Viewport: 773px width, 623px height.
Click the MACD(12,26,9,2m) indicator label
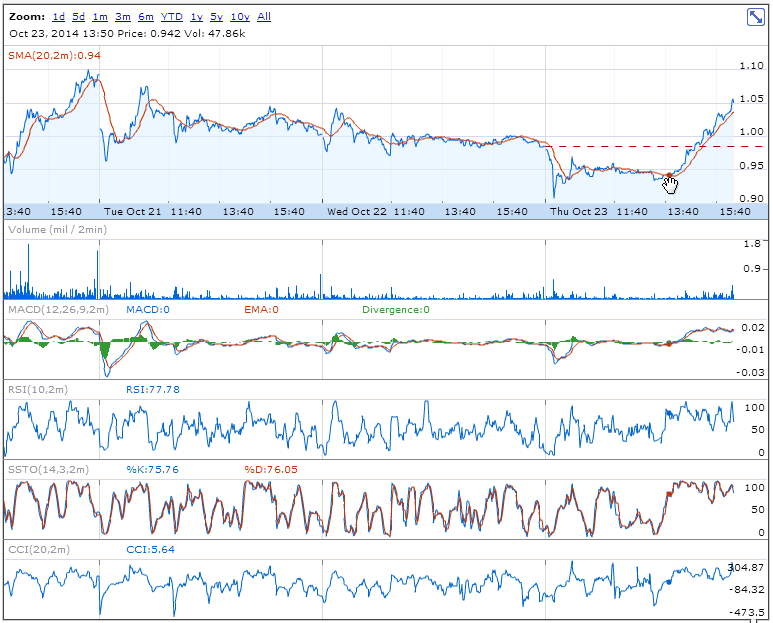tap(59, 310)
